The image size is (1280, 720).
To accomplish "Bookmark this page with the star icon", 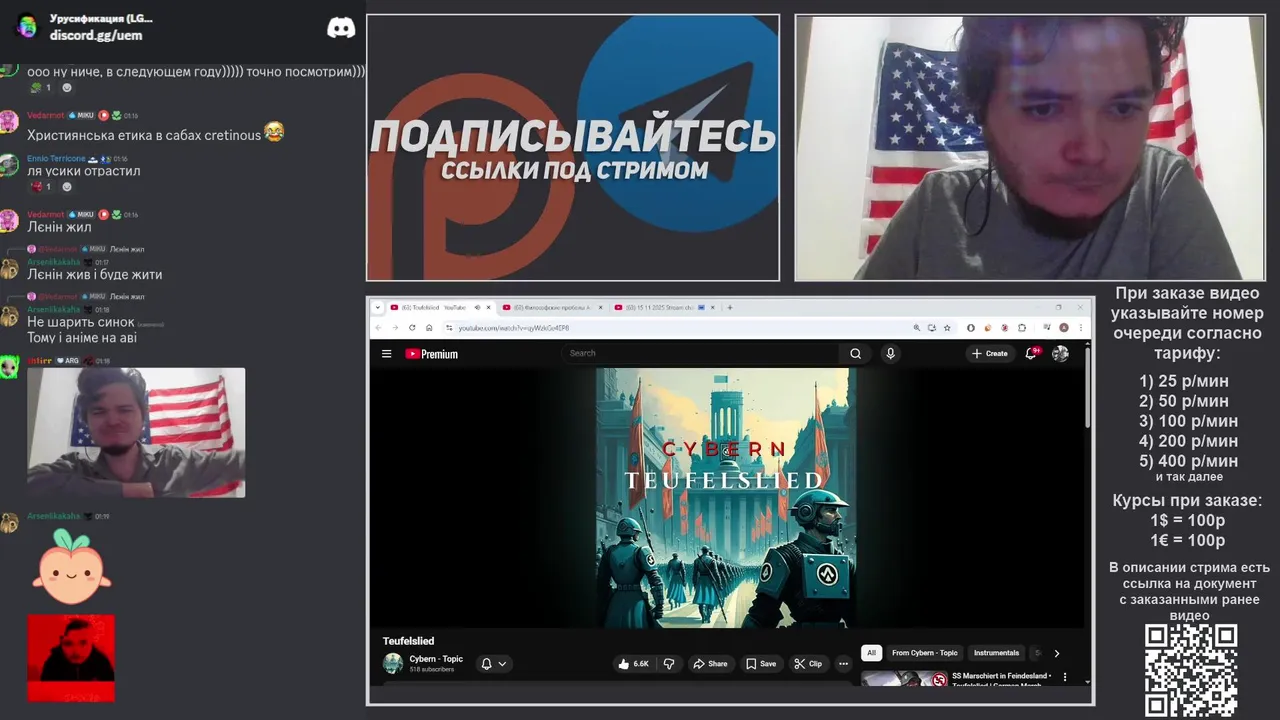I will (947, 327).
